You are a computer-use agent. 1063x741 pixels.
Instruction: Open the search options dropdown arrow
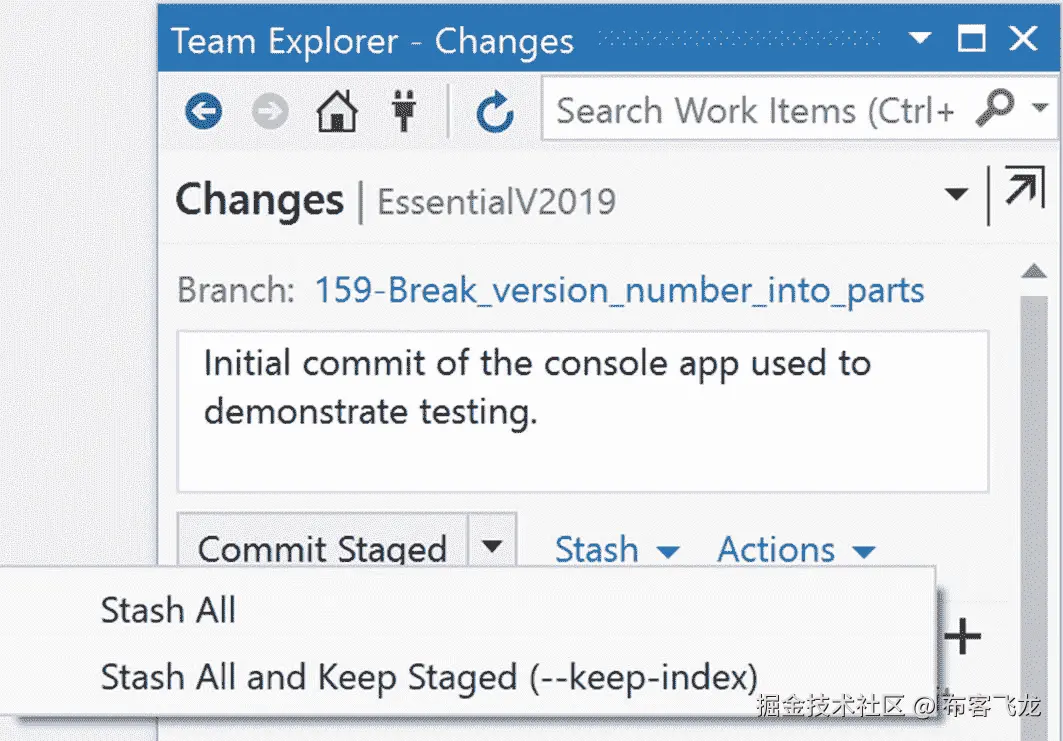click(x=1040, y=106)
